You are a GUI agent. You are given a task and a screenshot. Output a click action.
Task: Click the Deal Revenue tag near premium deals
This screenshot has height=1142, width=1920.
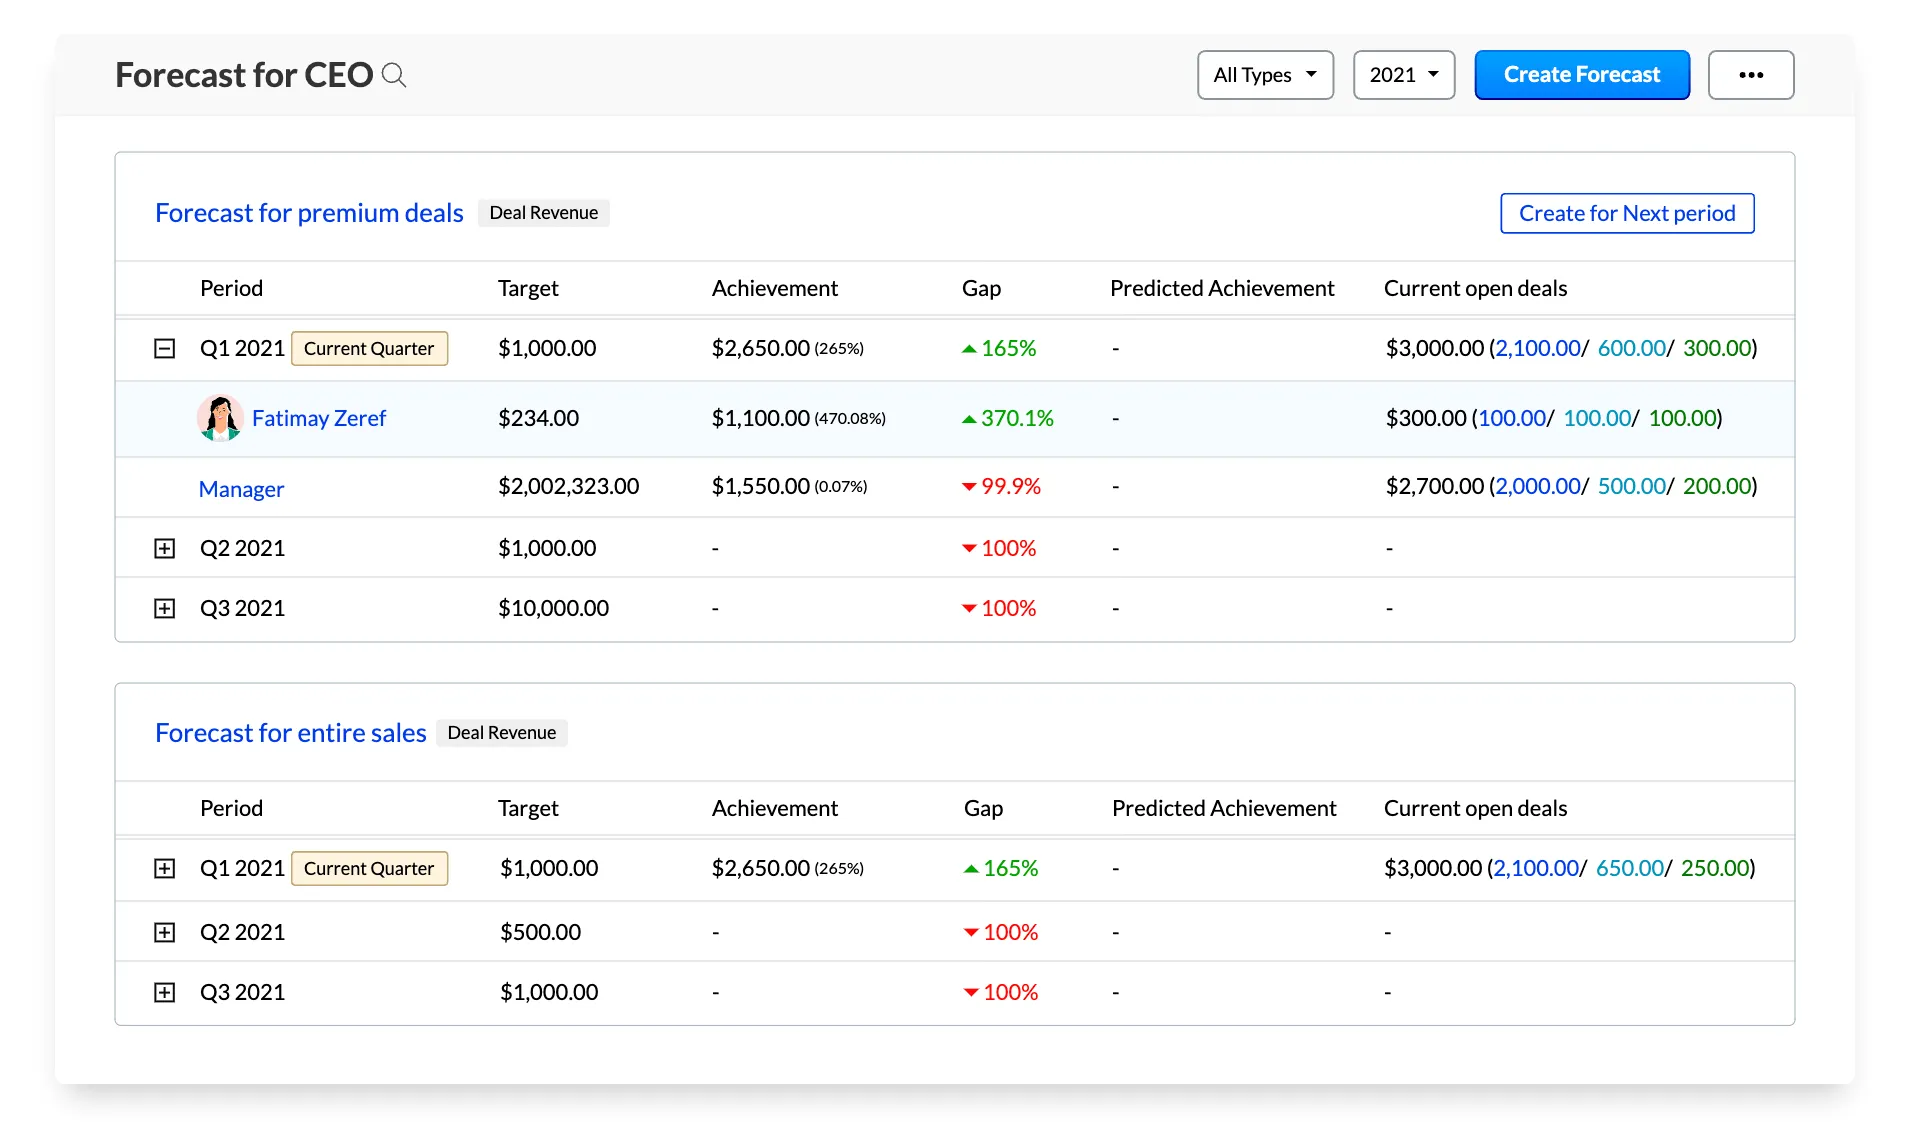[x=543, y=212]
